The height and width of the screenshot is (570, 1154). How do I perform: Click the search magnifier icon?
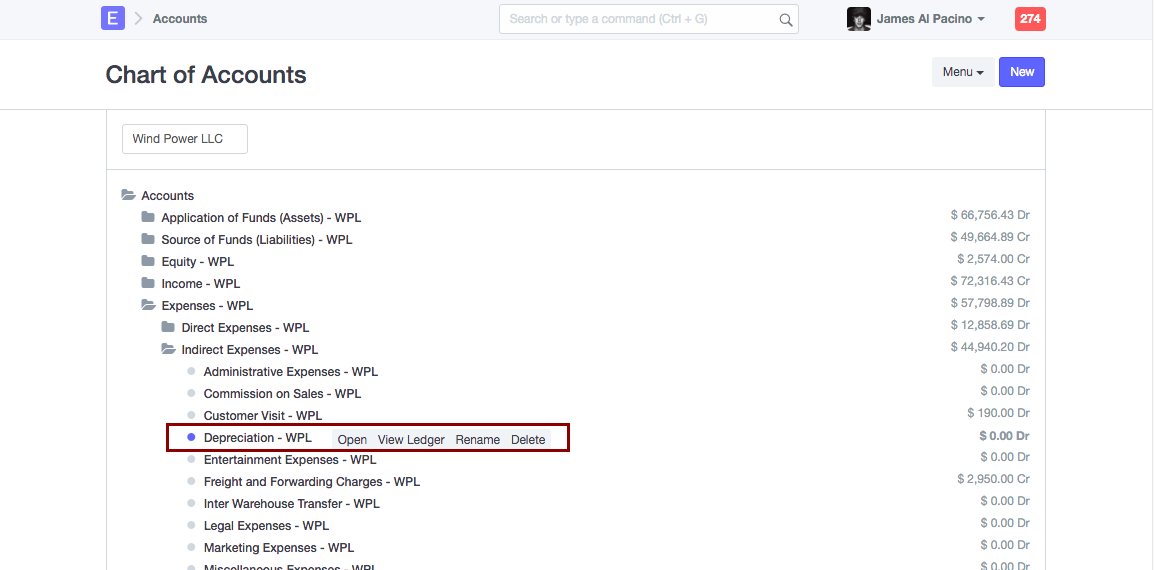(786, 19)
